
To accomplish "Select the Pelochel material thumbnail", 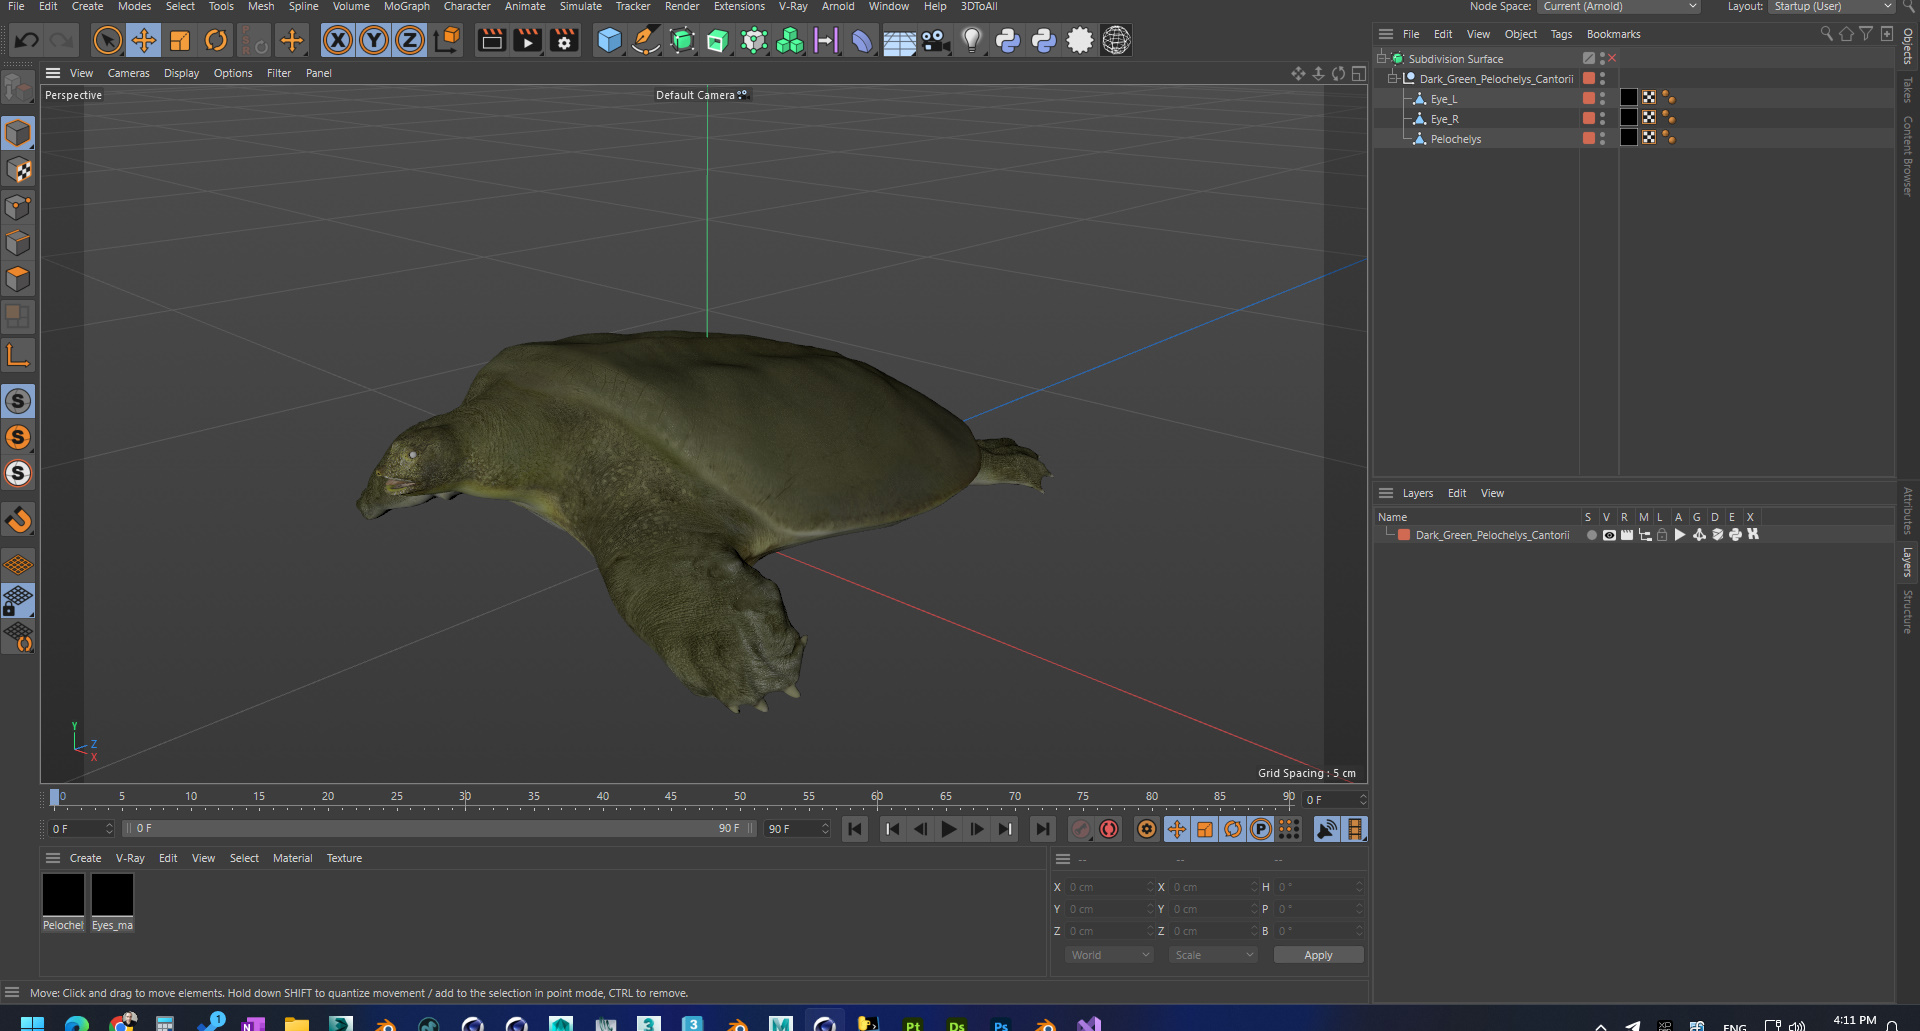I will pos(63,895).
